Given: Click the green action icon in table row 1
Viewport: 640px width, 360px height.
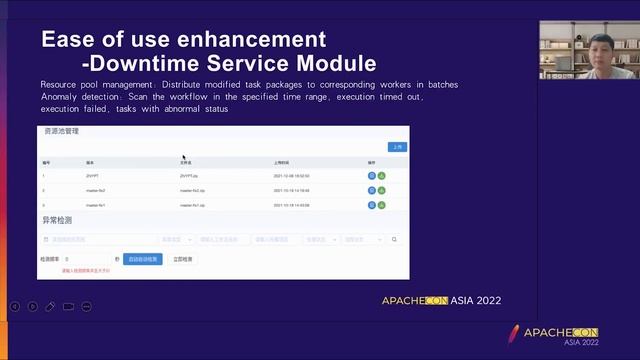Looking at the screenshot, I should point(382,176).
